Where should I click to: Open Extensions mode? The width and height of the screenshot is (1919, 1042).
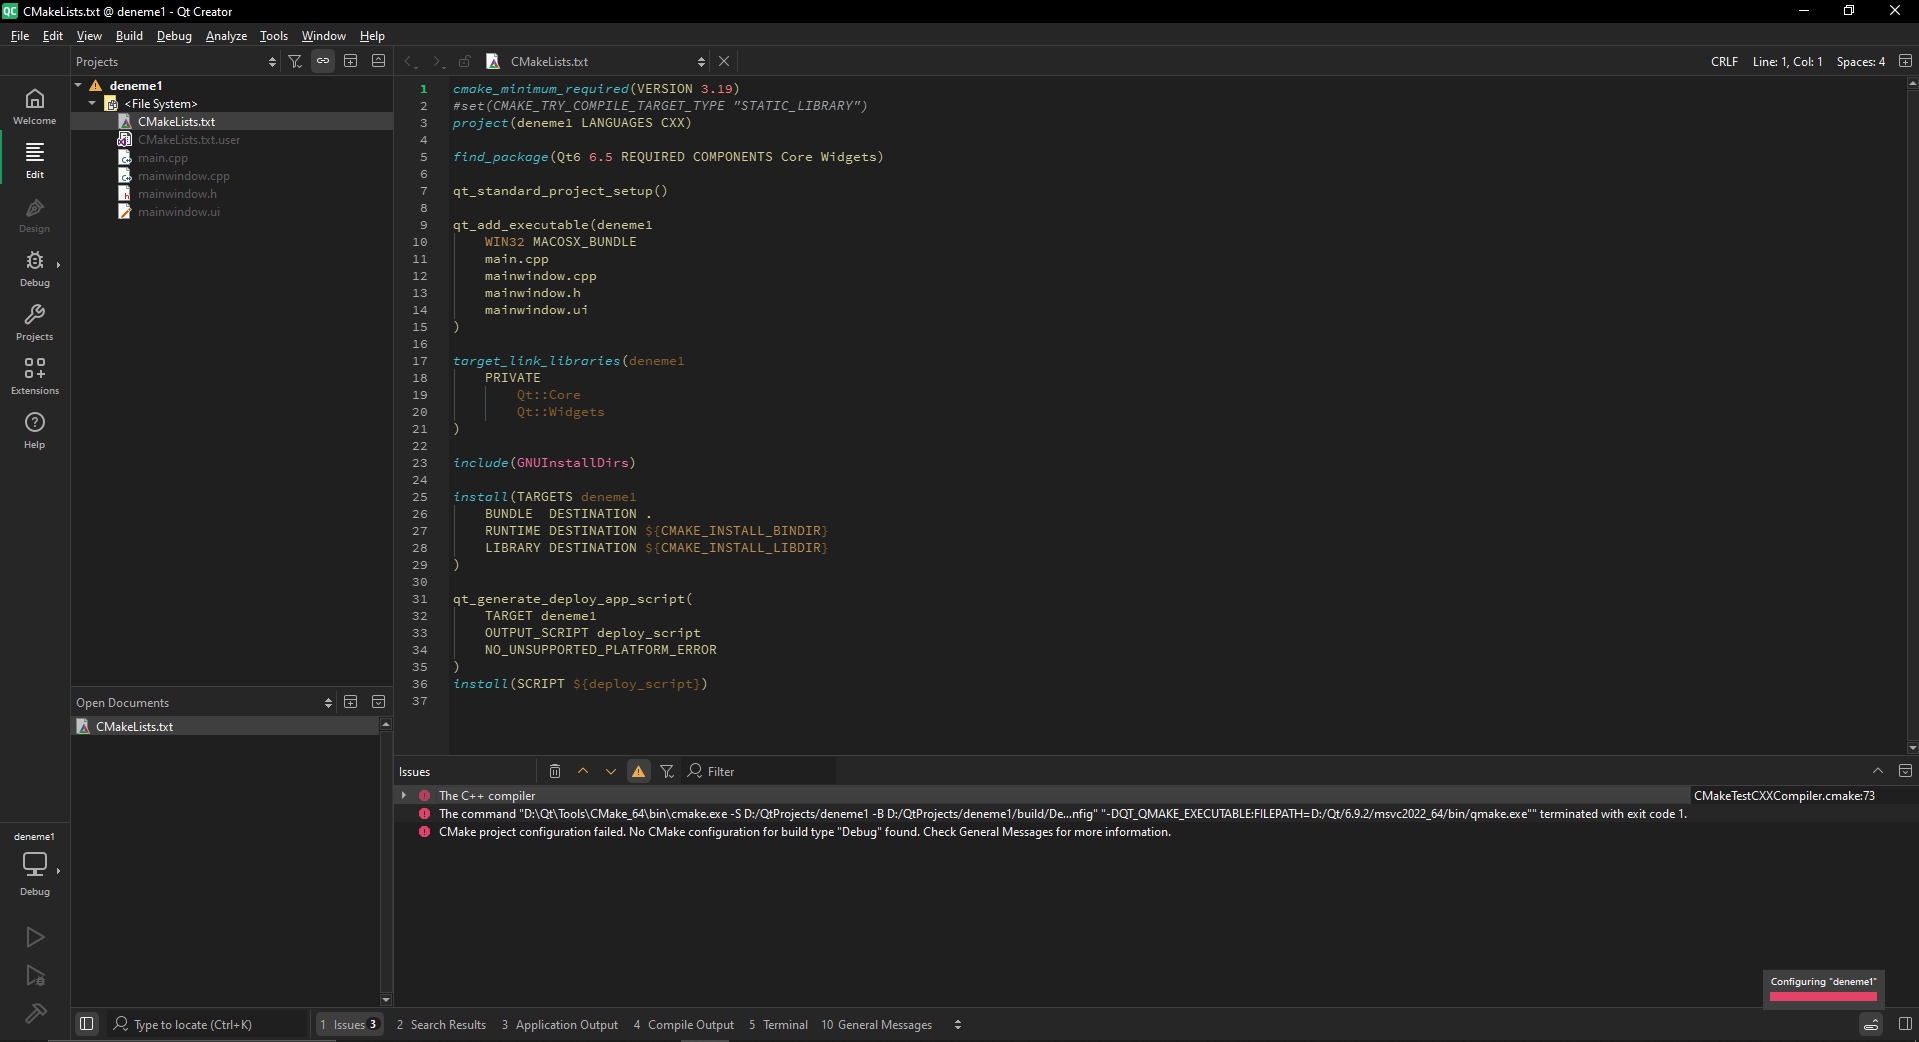coord(35,376)
